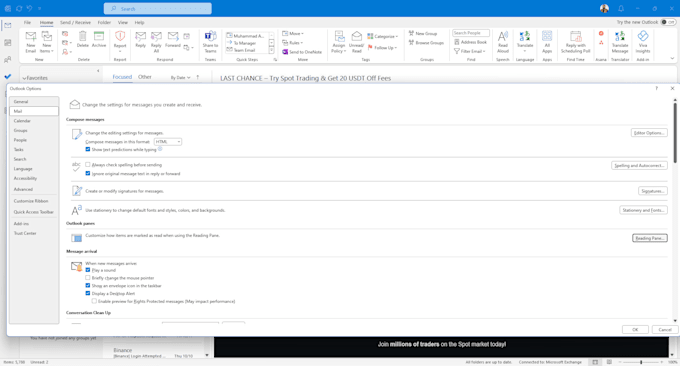The image size is (680, 366).
Task: Click the Share to Teams icon
Action: [210, 36]
